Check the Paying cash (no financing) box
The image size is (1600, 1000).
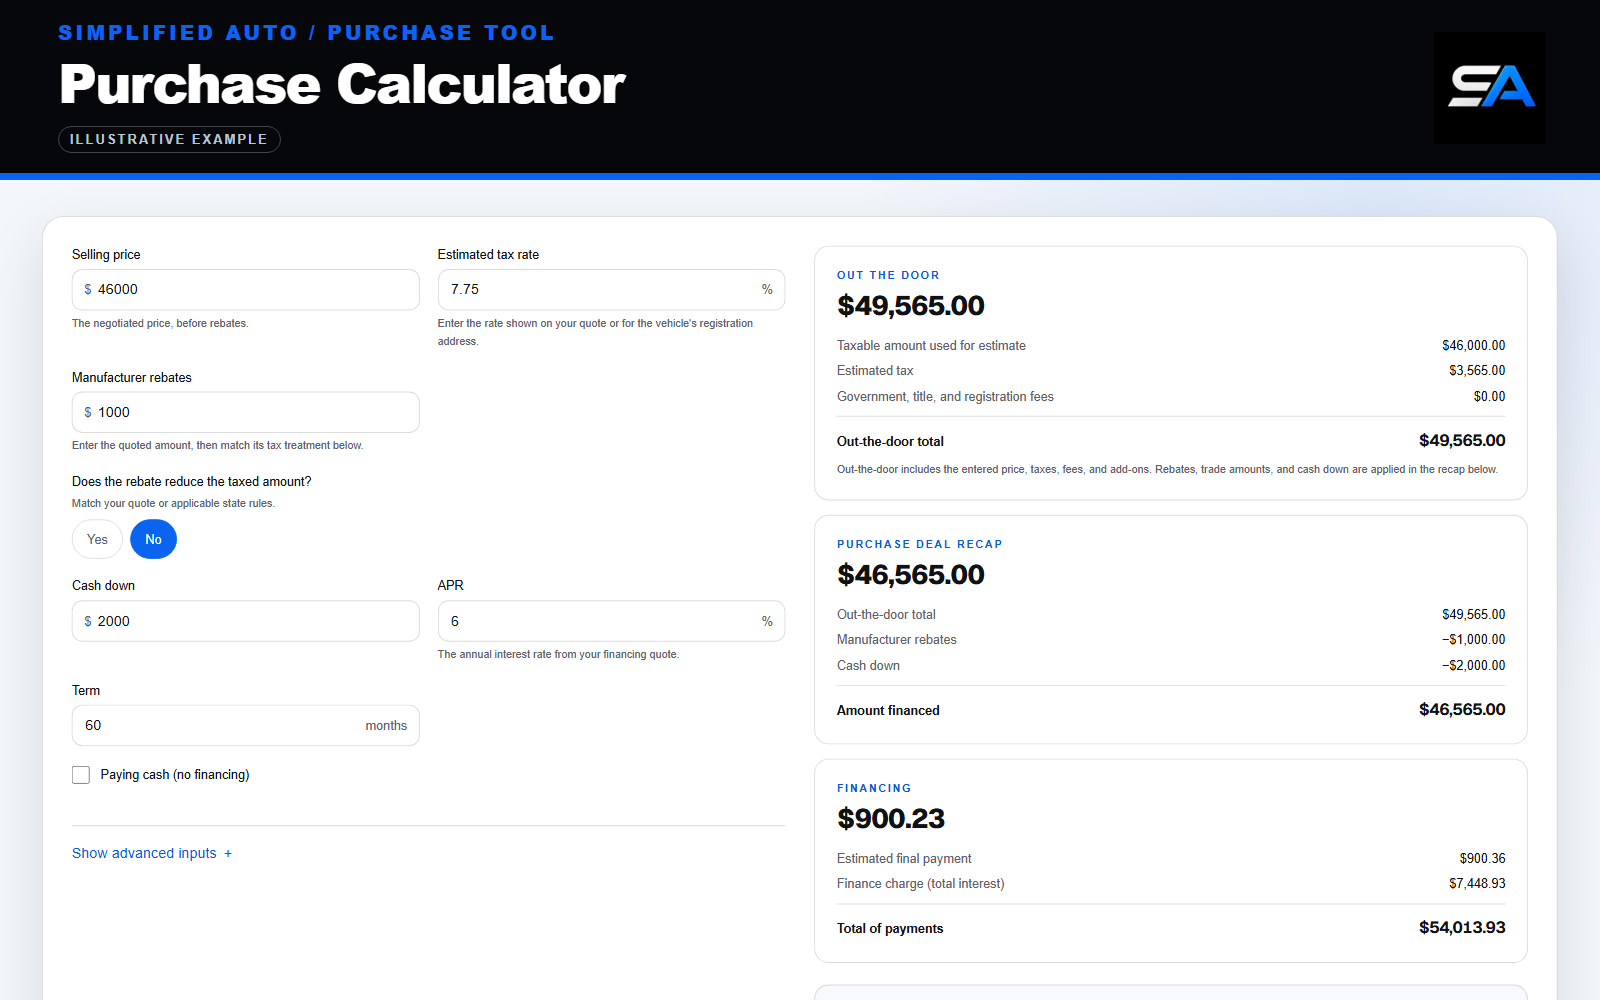coord(81,775)
